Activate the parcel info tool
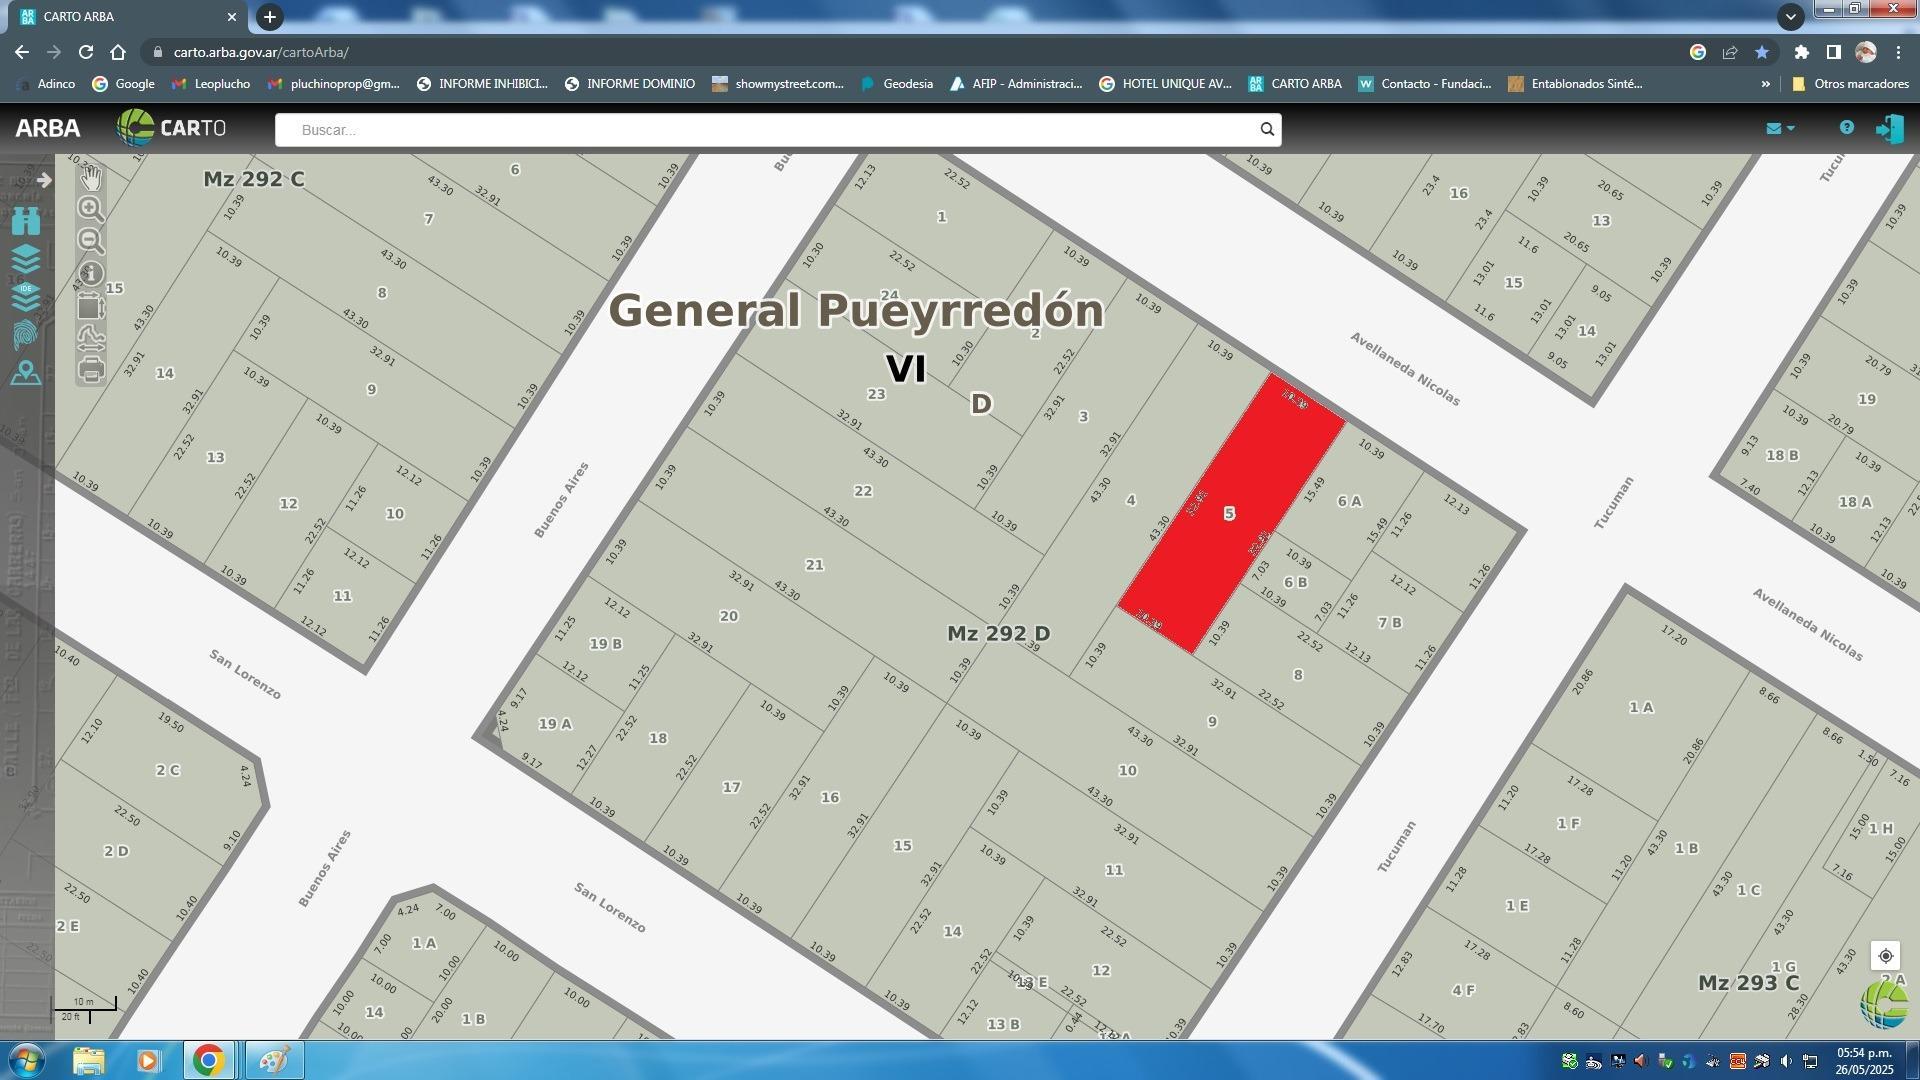Screen dimensions: 1920x1080 [91, 273]
